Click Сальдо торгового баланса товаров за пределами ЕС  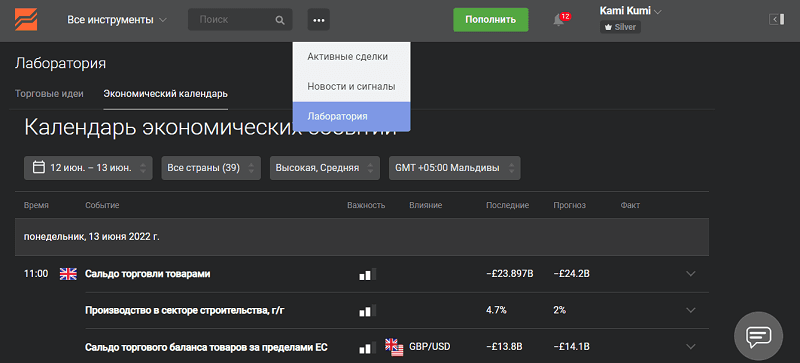(x=206, y=347)
